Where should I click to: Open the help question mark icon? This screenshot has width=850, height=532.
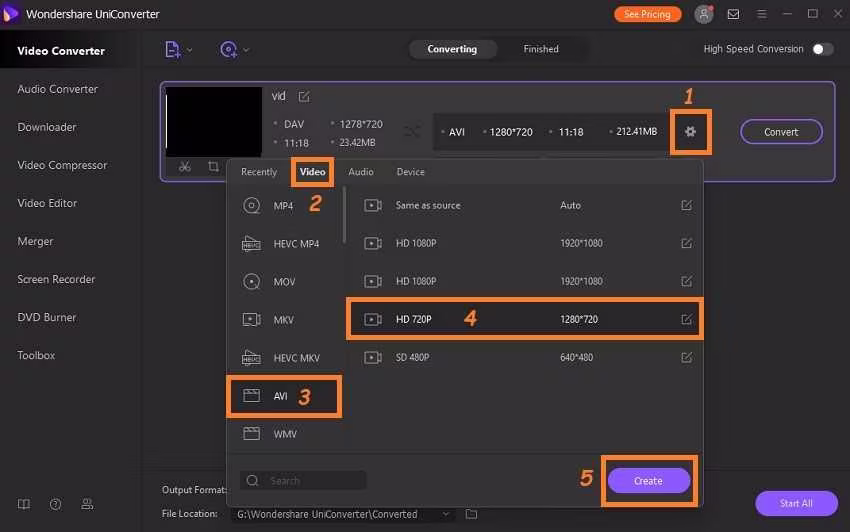click(55, 504)
